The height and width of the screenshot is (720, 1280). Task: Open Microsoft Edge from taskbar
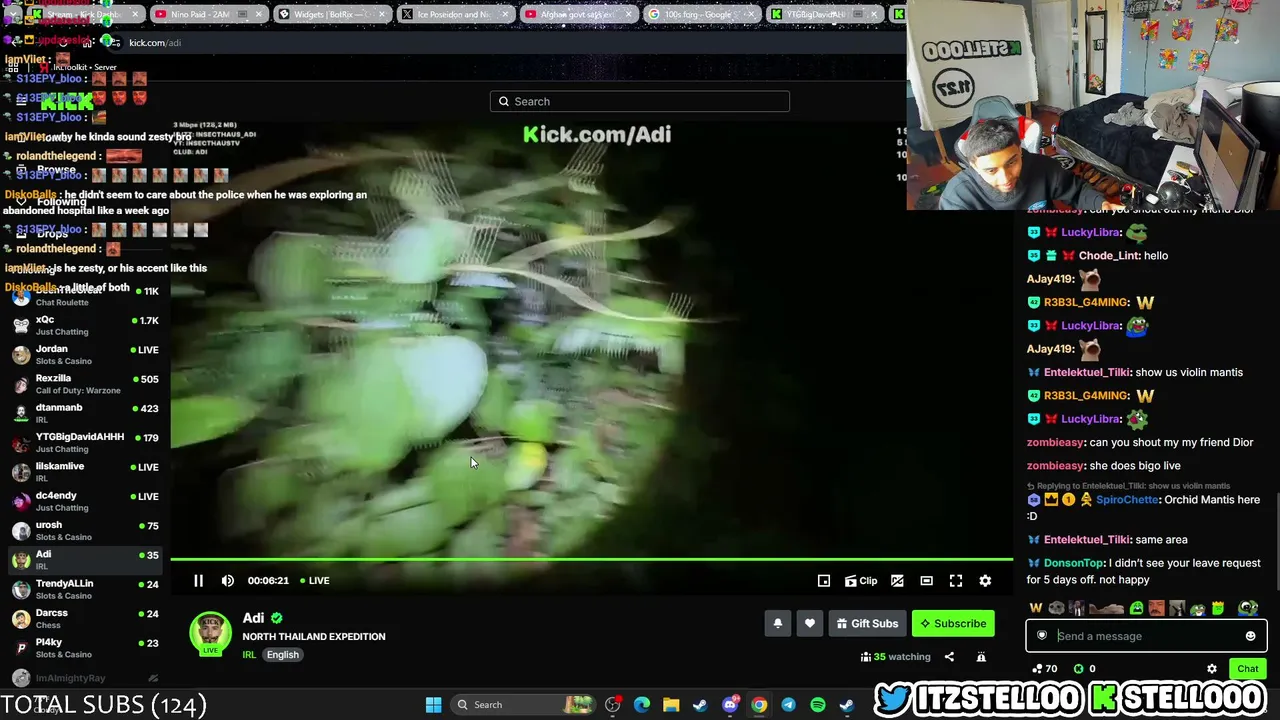click(642, 705)
